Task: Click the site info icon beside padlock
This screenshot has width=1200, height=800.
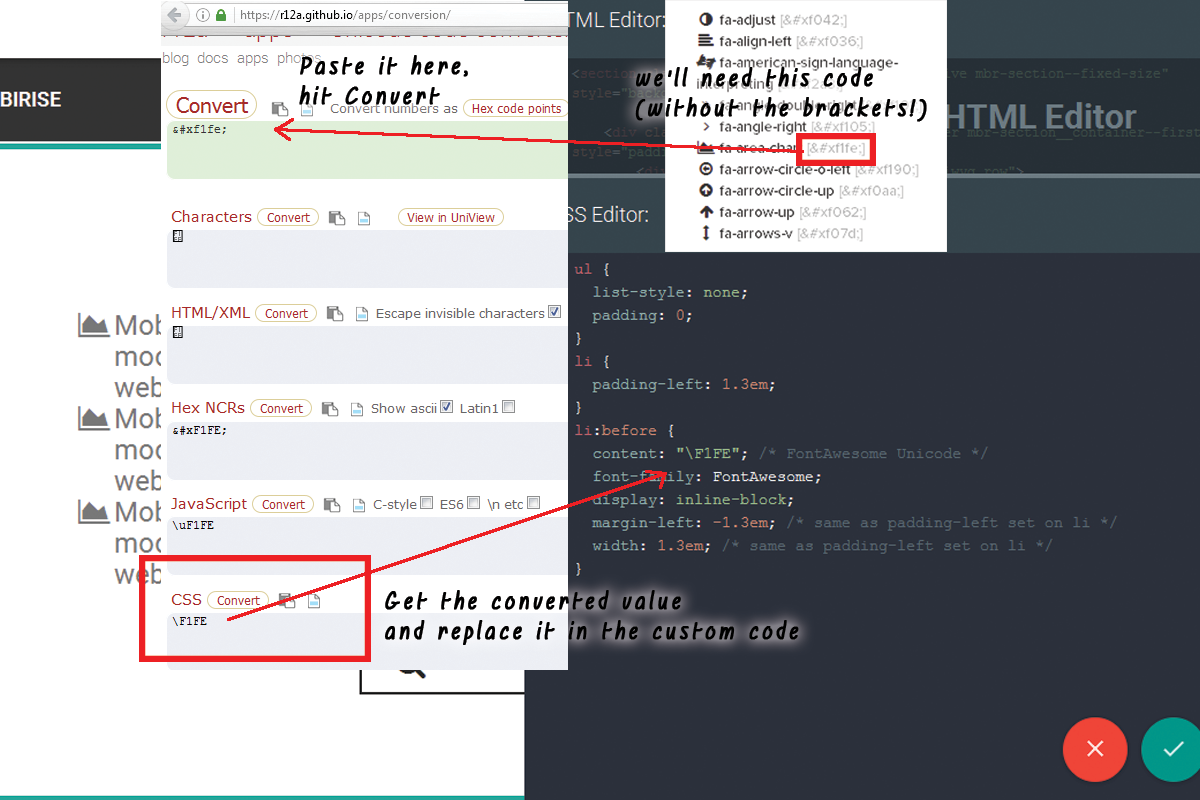Action: tap(203, 15)
